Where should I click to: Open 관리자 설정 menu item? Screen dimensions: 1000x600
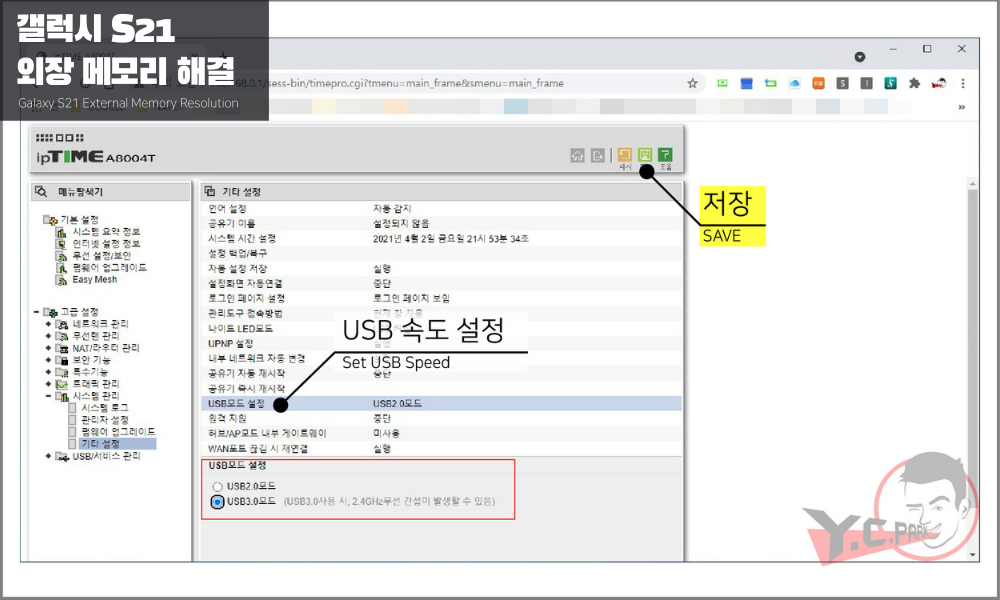pos(105,420)
